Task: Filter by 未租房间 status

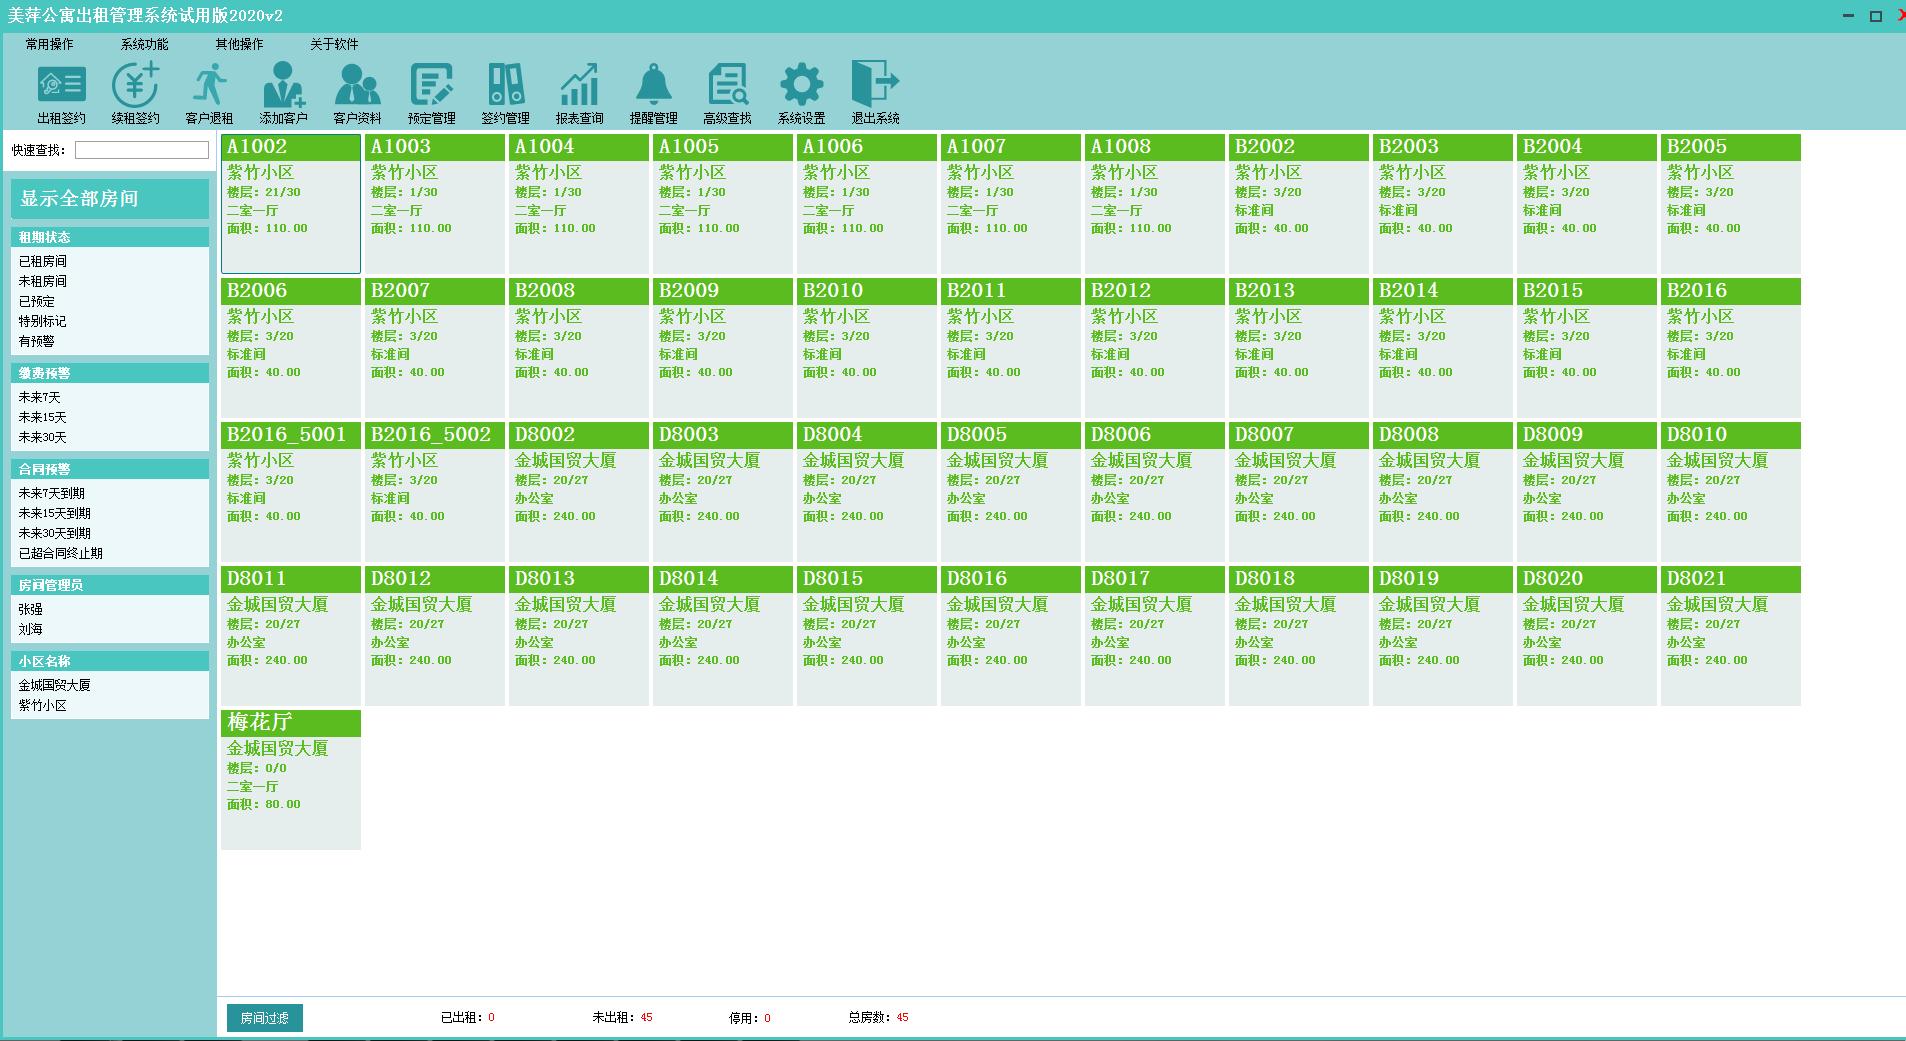Action: pyautogui.click(x=43, y=281)
